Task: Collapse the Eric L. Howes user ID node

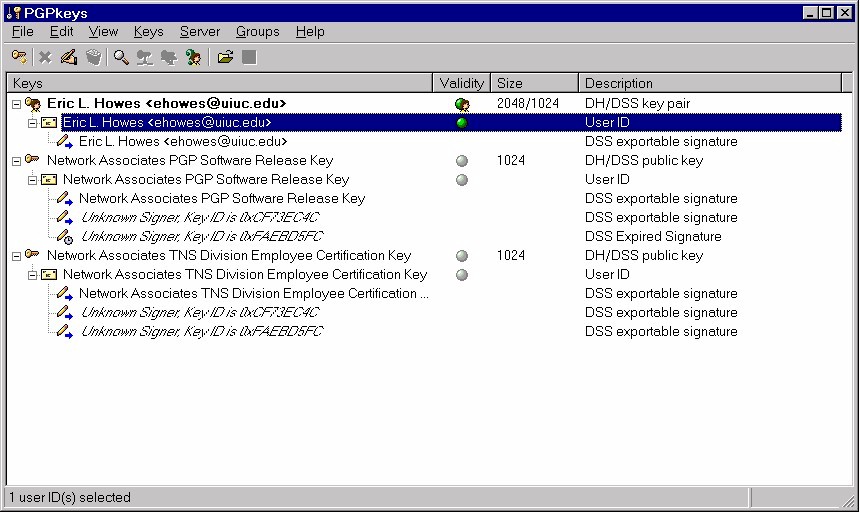Action: (32, 123)
